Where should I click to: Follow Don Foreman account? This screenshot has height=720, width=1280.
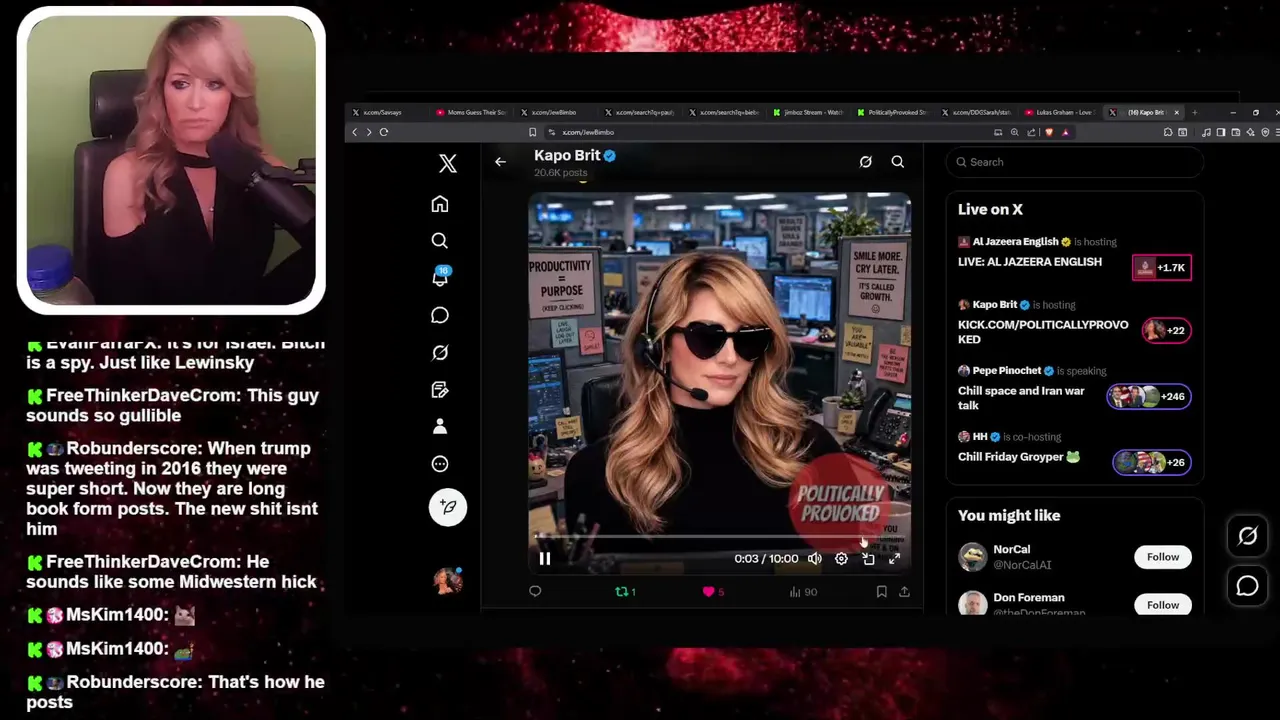(1163, 605)
